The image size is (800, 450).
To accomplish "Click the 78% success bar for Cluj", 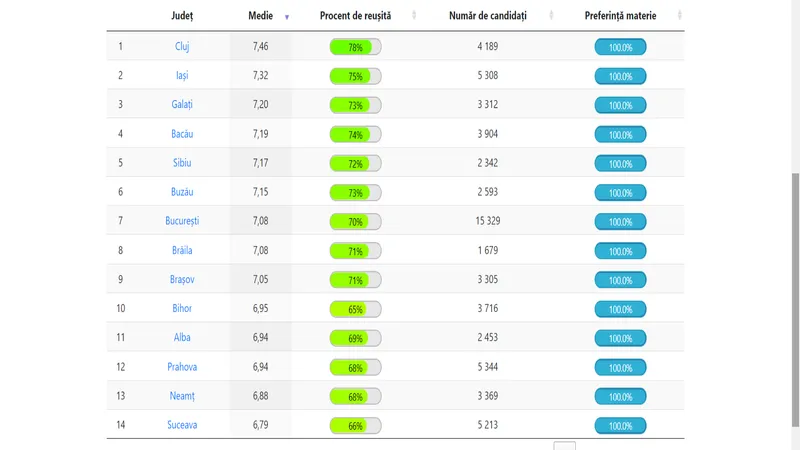I will (x=356, y=47).
